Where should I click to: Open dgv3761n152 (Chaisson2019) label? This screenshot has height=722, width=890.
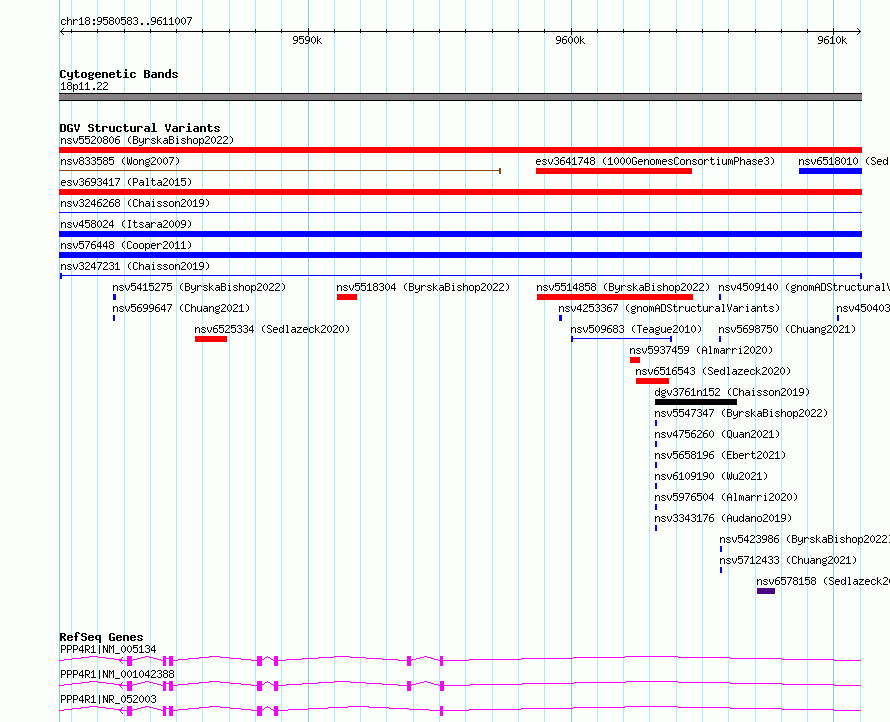(x=732, y=392)
